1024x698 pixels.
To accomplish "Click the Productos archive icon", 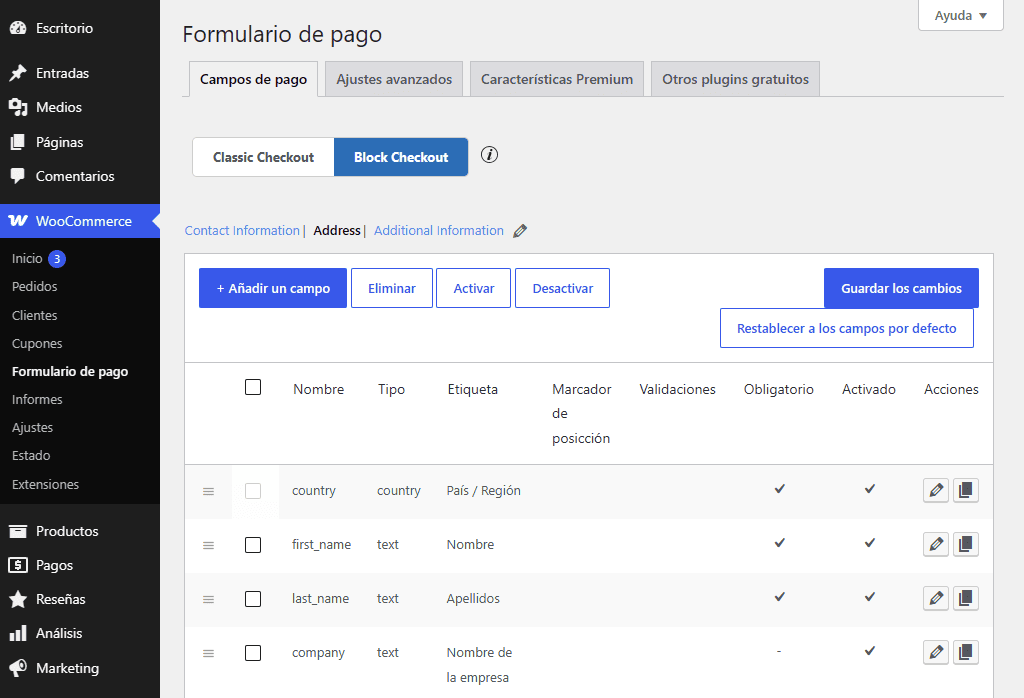I will click(18, 531).
